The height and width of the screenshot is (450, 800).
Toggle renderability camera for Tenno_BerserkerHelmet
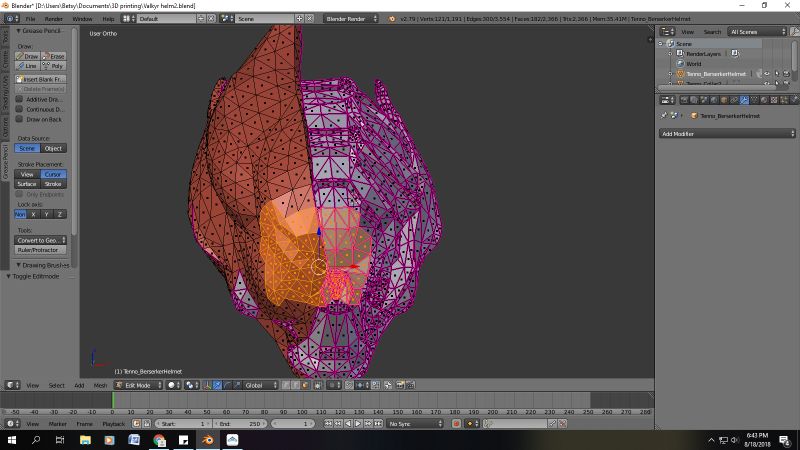point(787,74)
